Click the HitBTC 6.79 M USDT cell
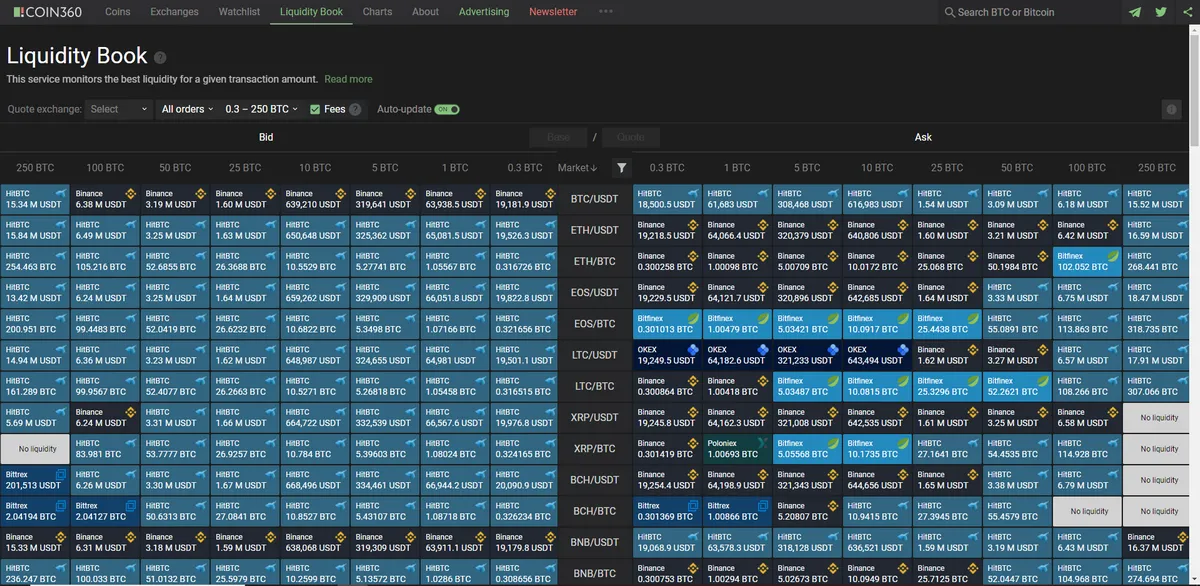Image resolution: width=1200 pixels, height=586 pixels. pos(1087,479)
